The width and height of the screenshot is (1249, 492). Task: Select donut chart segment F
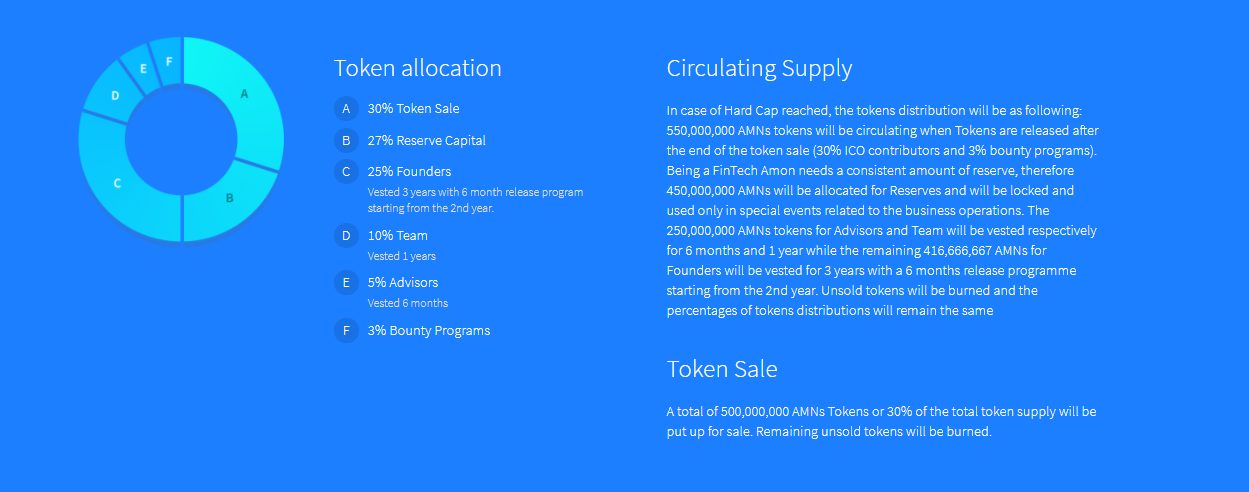pyautogui.click(x=169, y=61)
